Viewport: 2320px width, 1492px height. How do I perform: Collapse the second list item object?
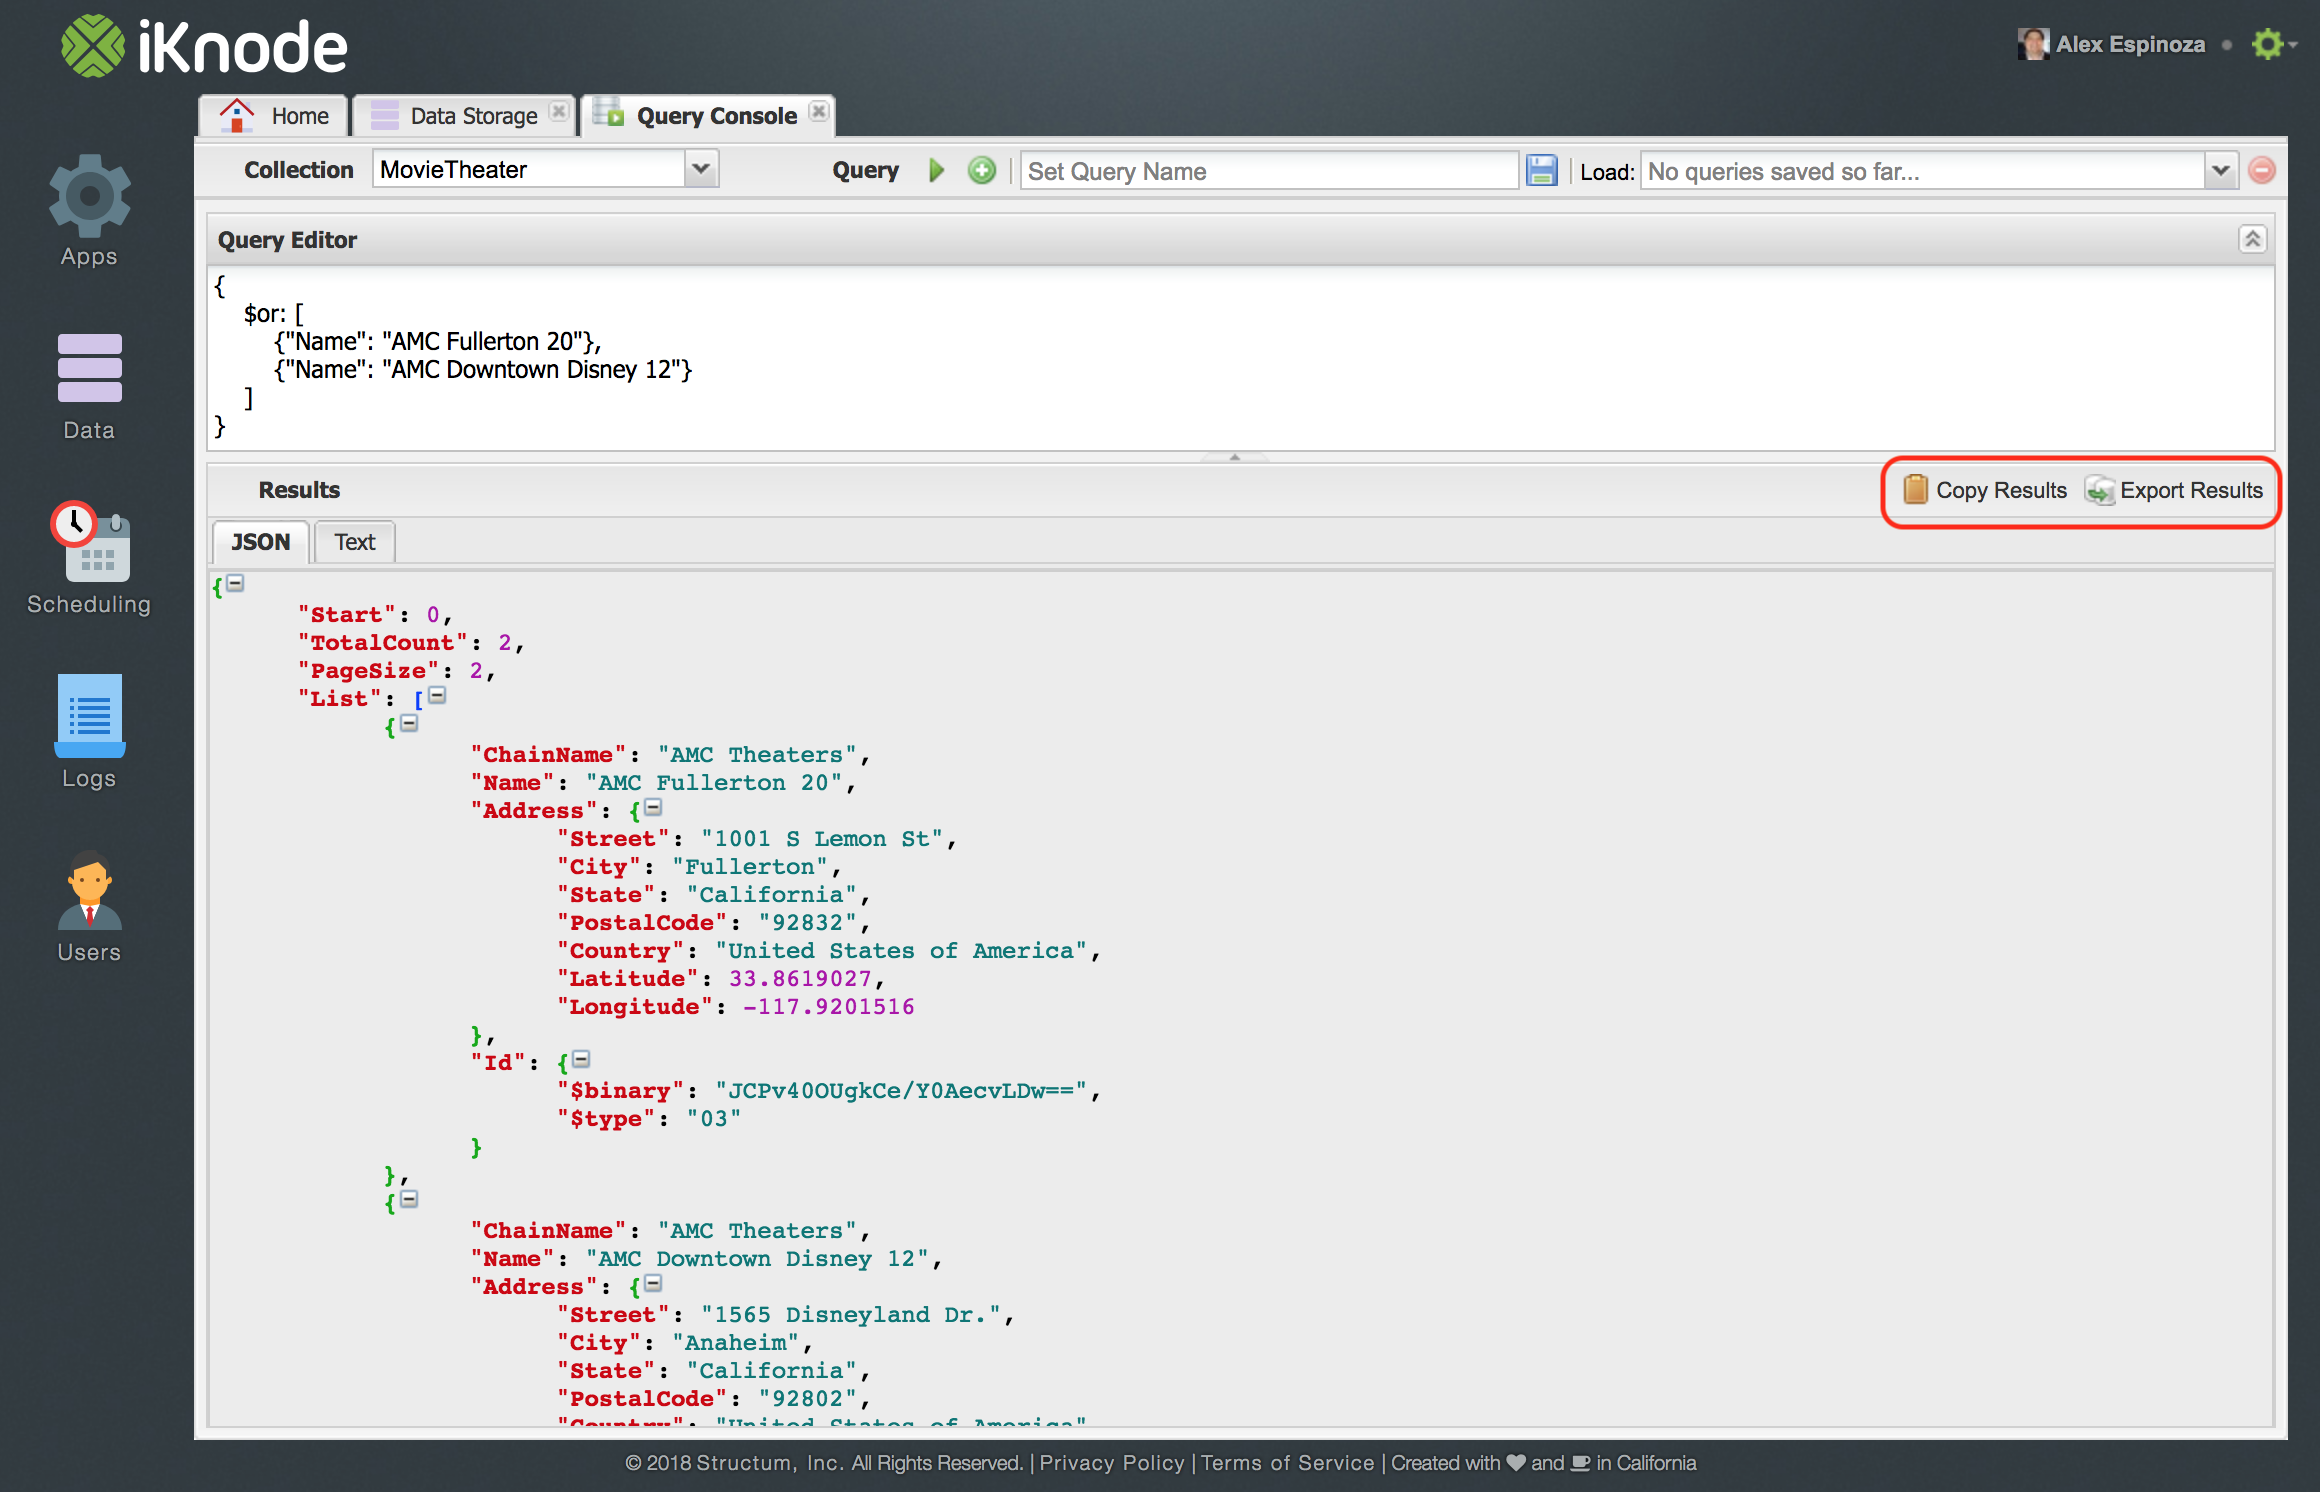point(409,1199)
